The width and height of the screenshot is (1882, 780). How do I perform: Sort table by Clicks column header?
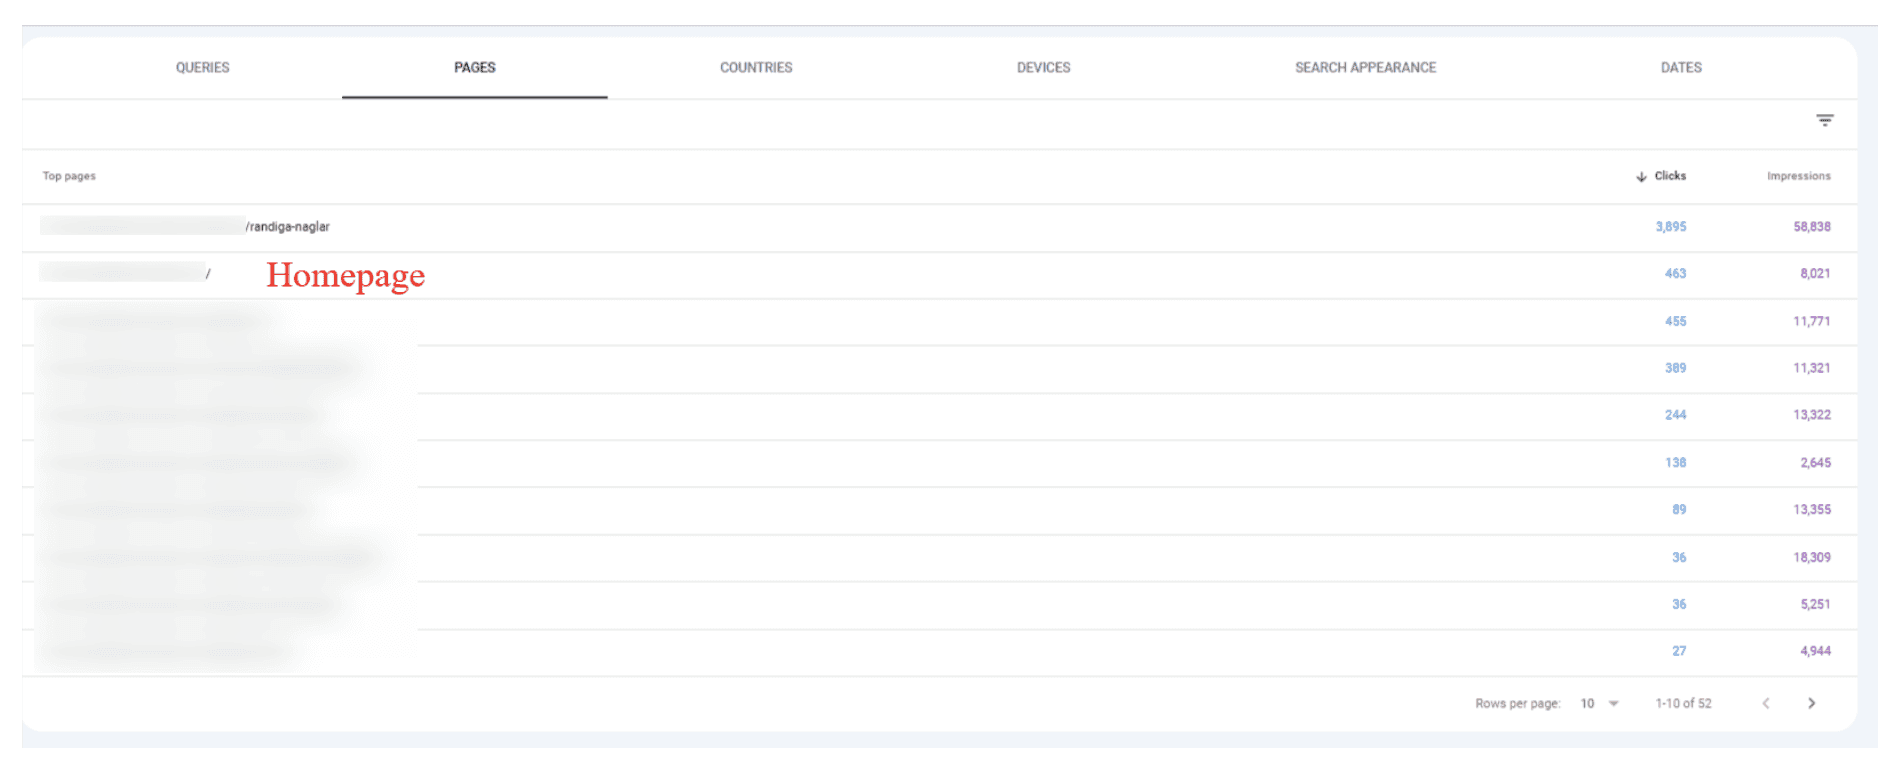(x=1670, y=176)
